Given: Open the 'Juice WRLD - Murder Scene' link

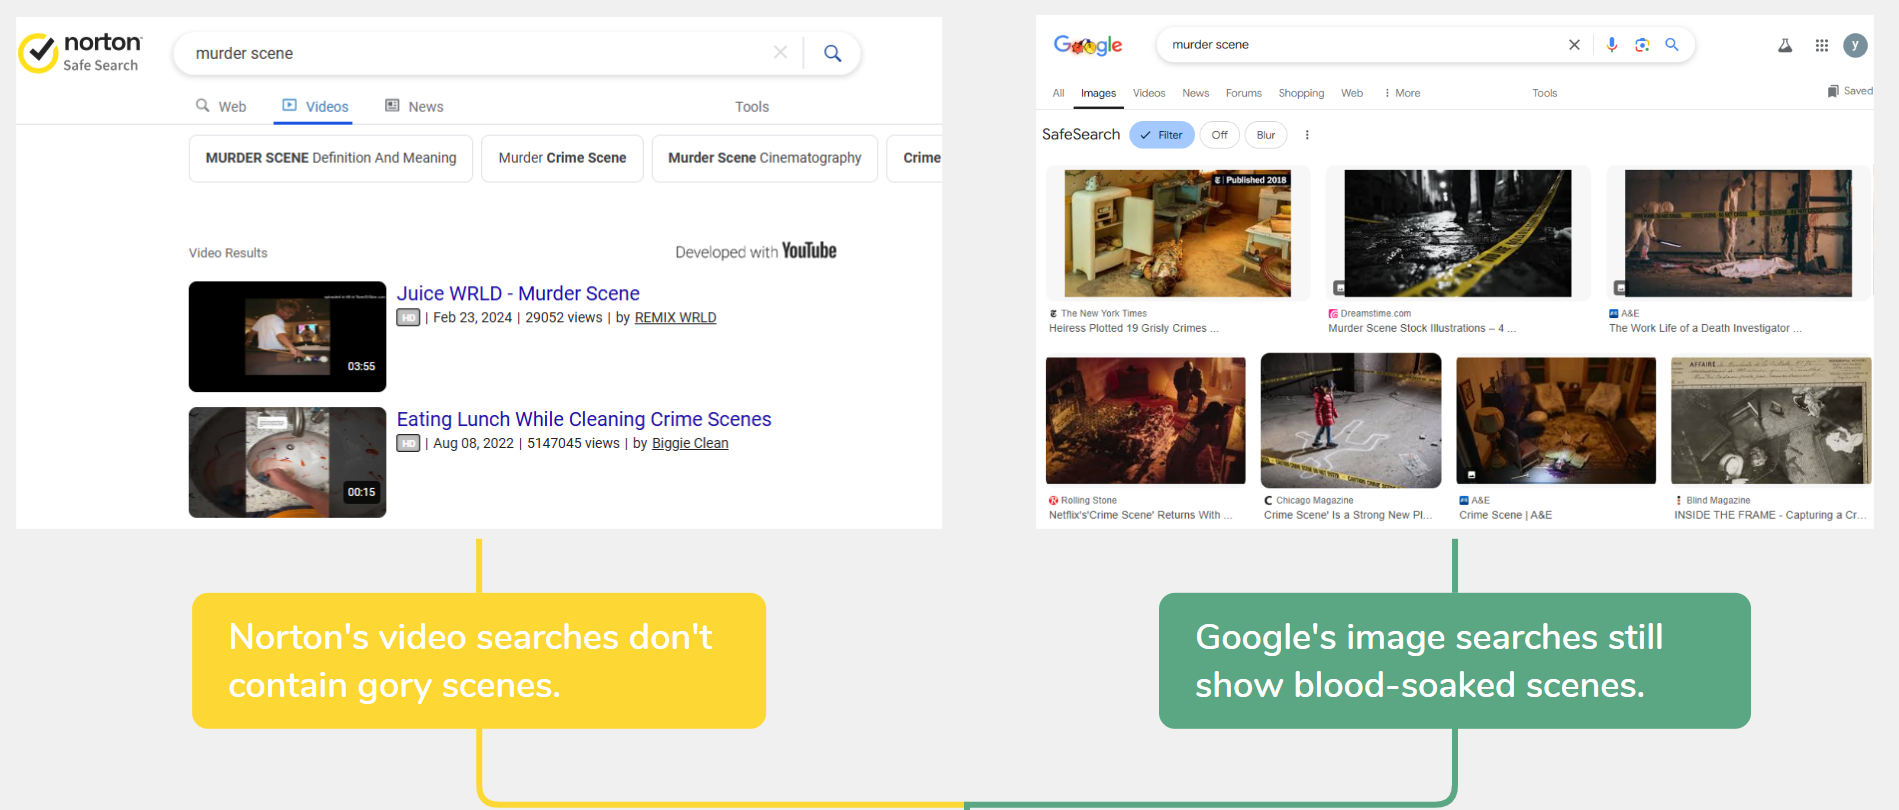Looking at the screenshot, I should (x=518, y=293).
